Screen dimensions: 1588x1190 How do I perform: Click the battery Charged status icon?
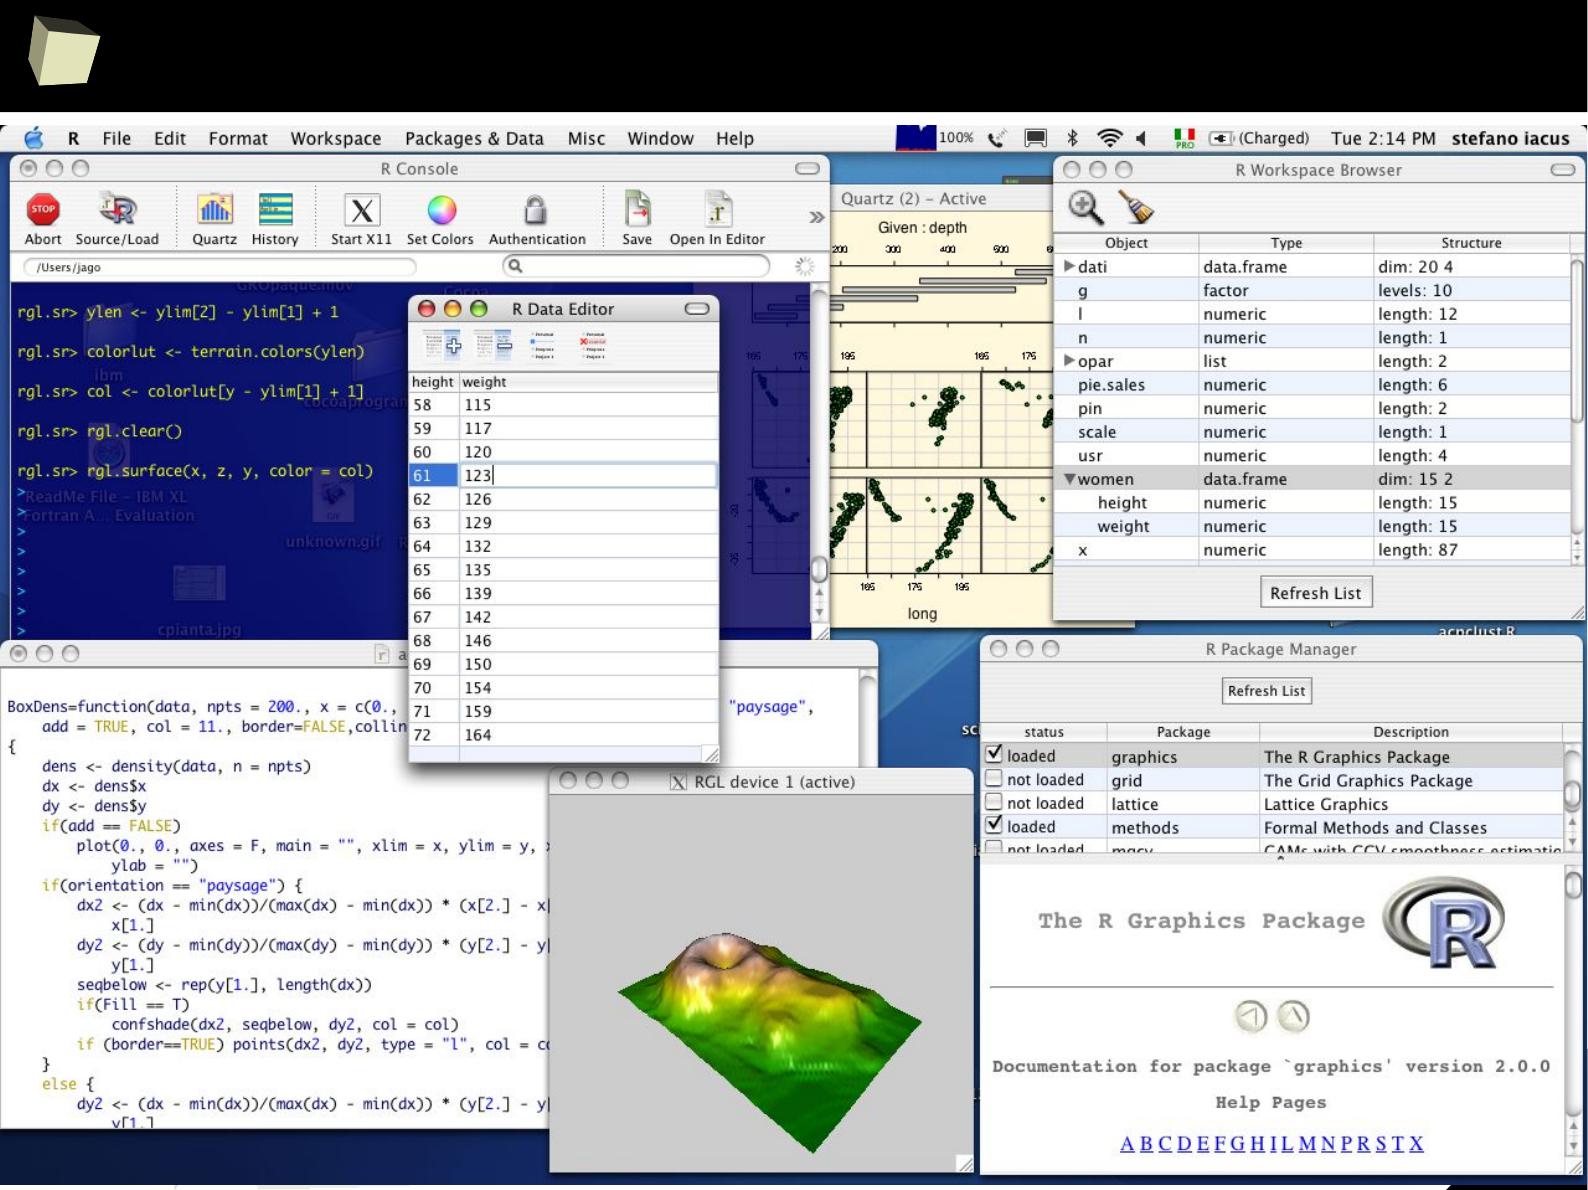click(1260, 138)
